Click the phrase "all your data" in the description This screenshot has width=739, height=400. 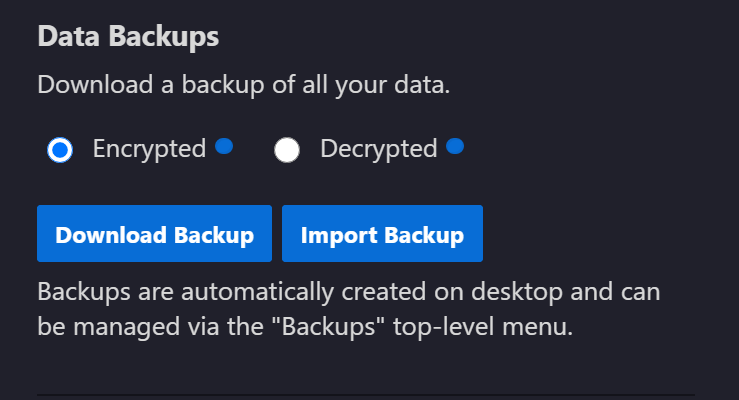tap(376, 85)
